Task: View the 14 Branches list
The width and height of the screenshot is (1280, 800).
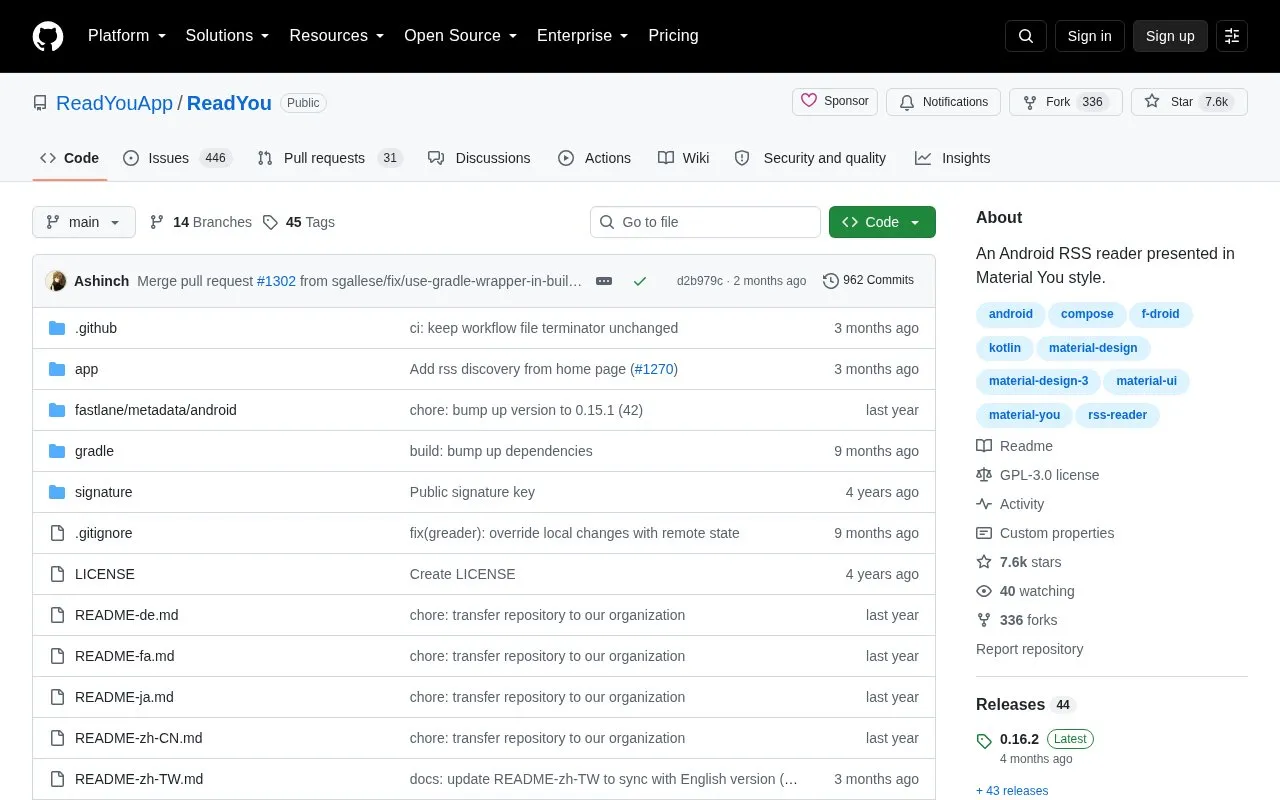Action: 200,222
